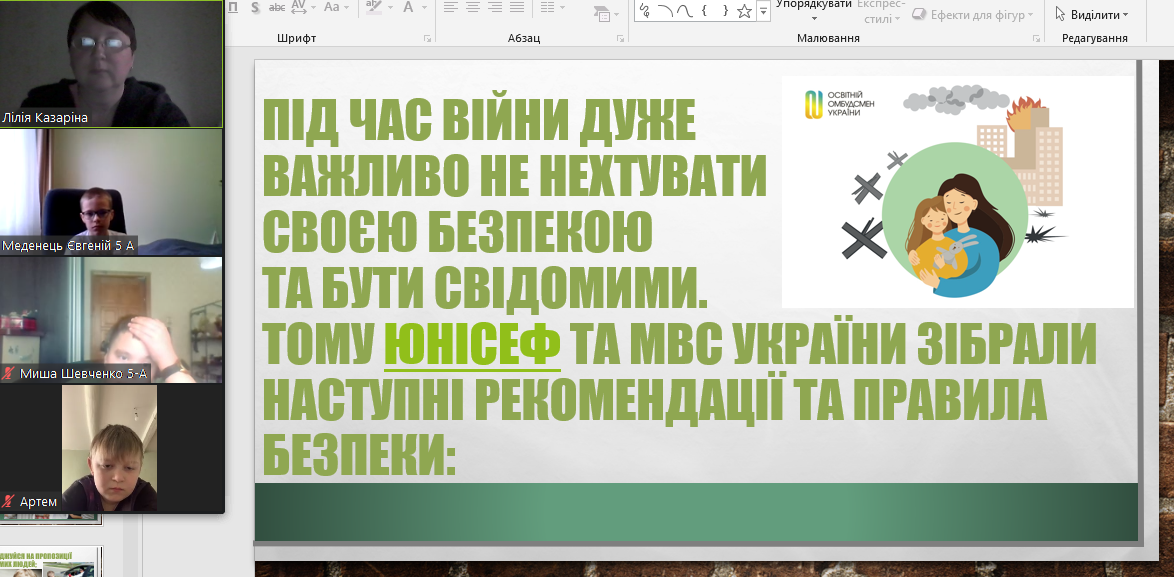Open the Шрифт dialog launcher
The width and height of the screenshot is (1174, 577).
pyautogui.click(x=427, y=38)
